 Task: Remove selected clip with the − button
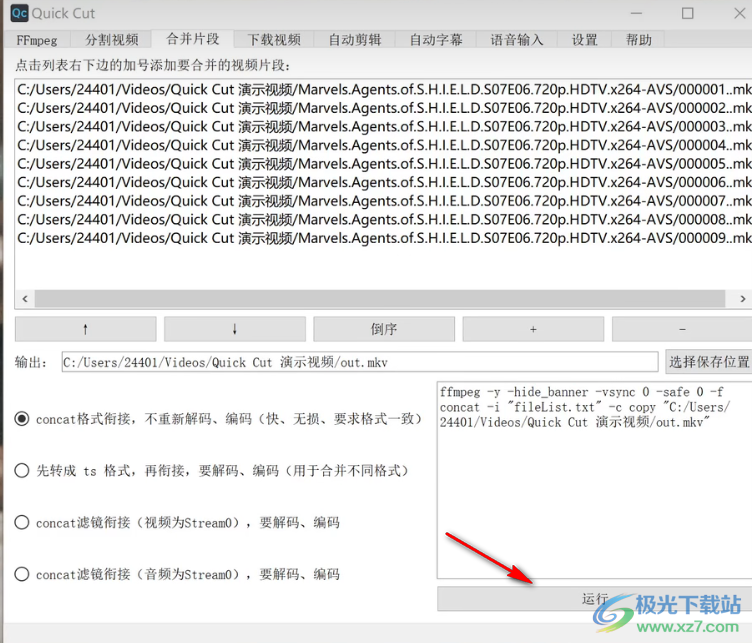682,329
